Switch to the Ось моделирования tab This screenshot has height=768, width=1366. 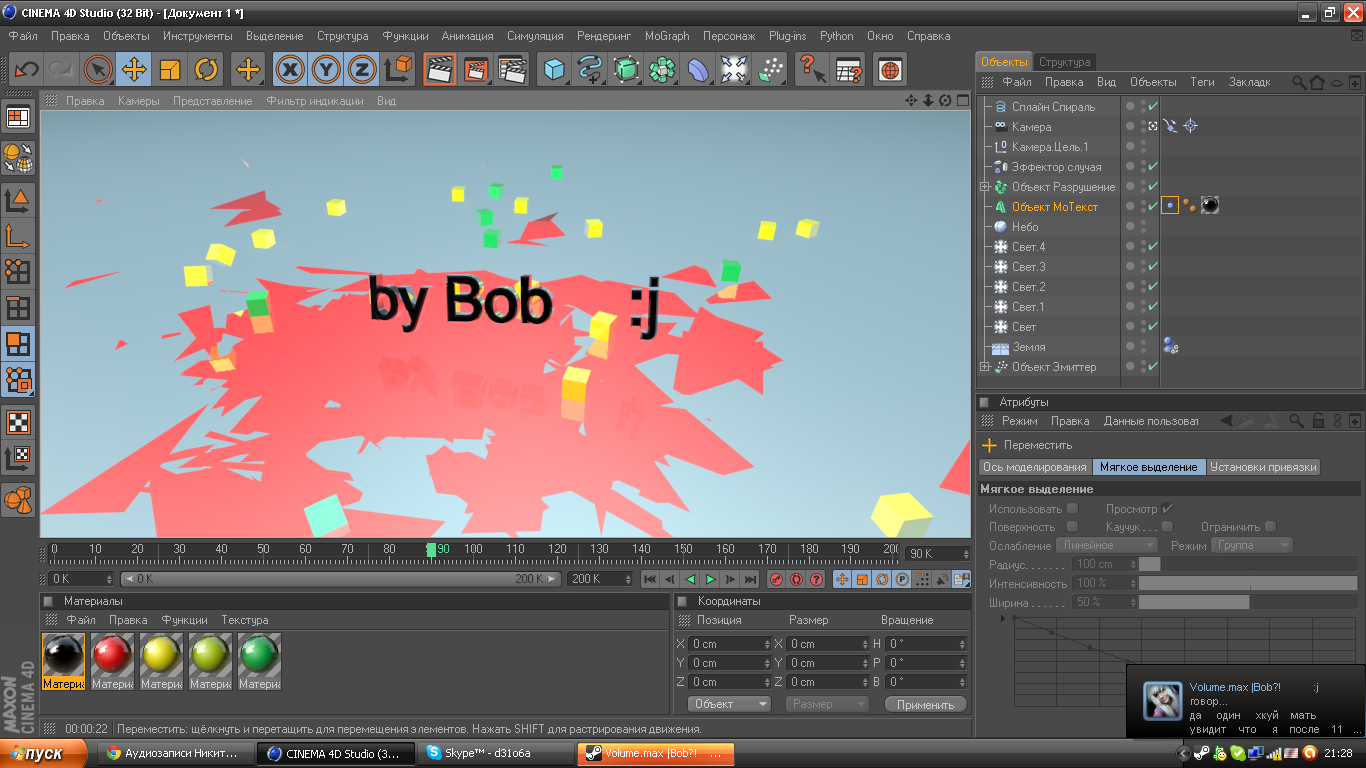tap(1034, 467)
